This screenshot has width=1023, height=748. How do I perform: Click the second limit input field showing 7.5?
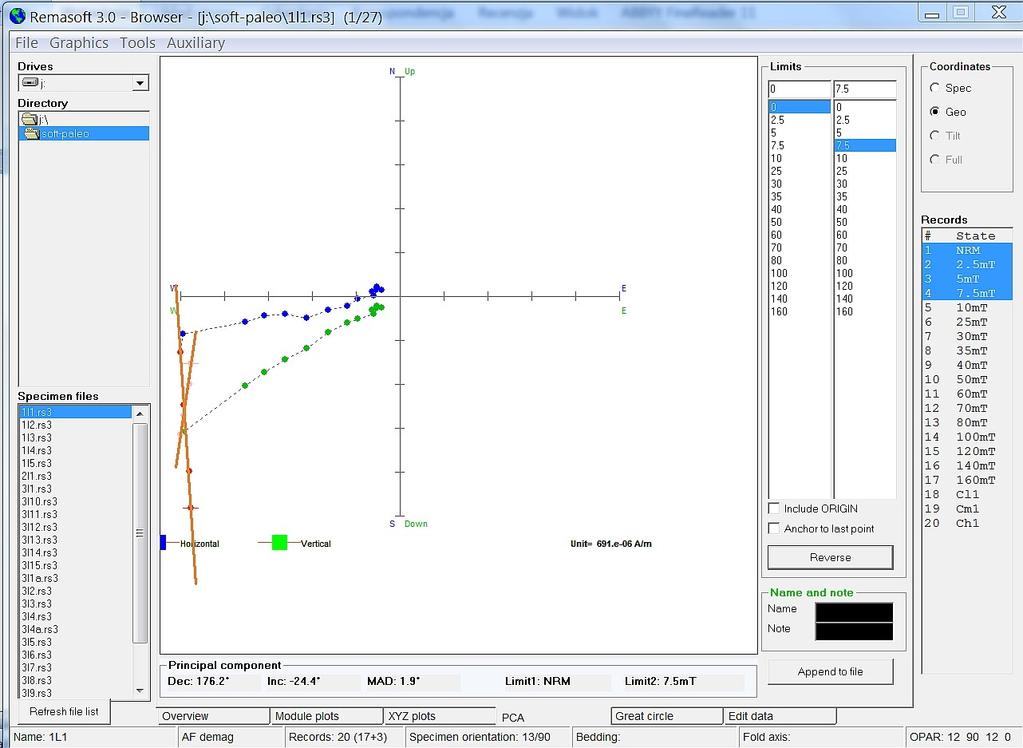pyautogui.click(x=864, y=89)
